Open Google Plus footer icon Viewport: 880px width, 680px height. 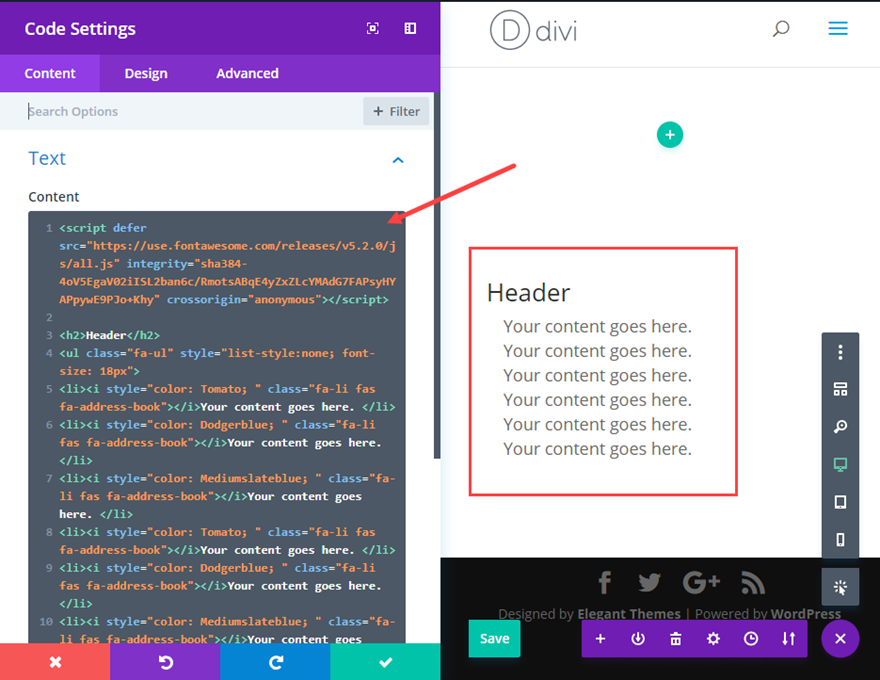tap(702, 582)
